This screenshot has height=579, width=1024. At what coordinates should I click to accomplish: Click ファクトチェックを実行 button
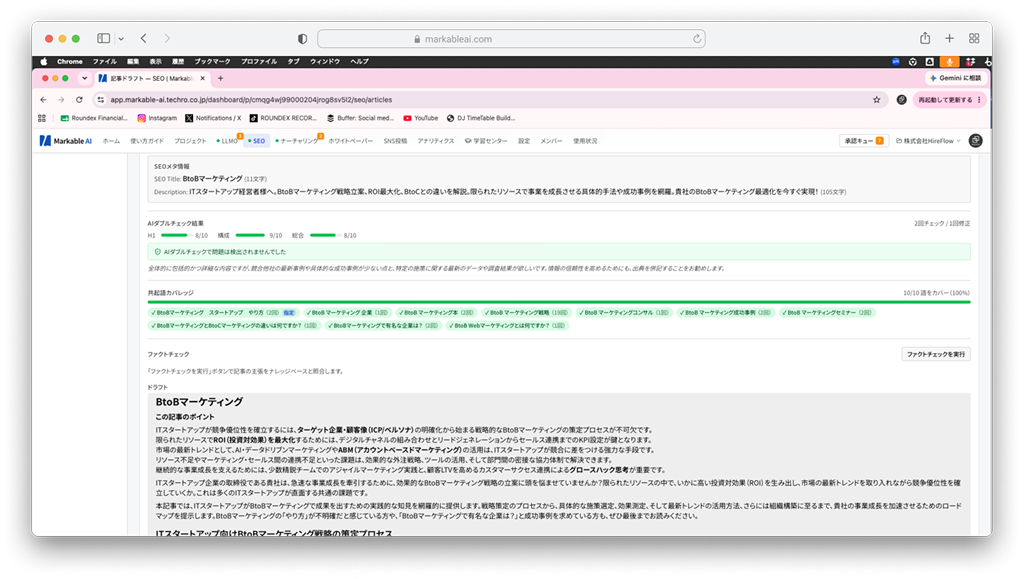tap(935, 354)
